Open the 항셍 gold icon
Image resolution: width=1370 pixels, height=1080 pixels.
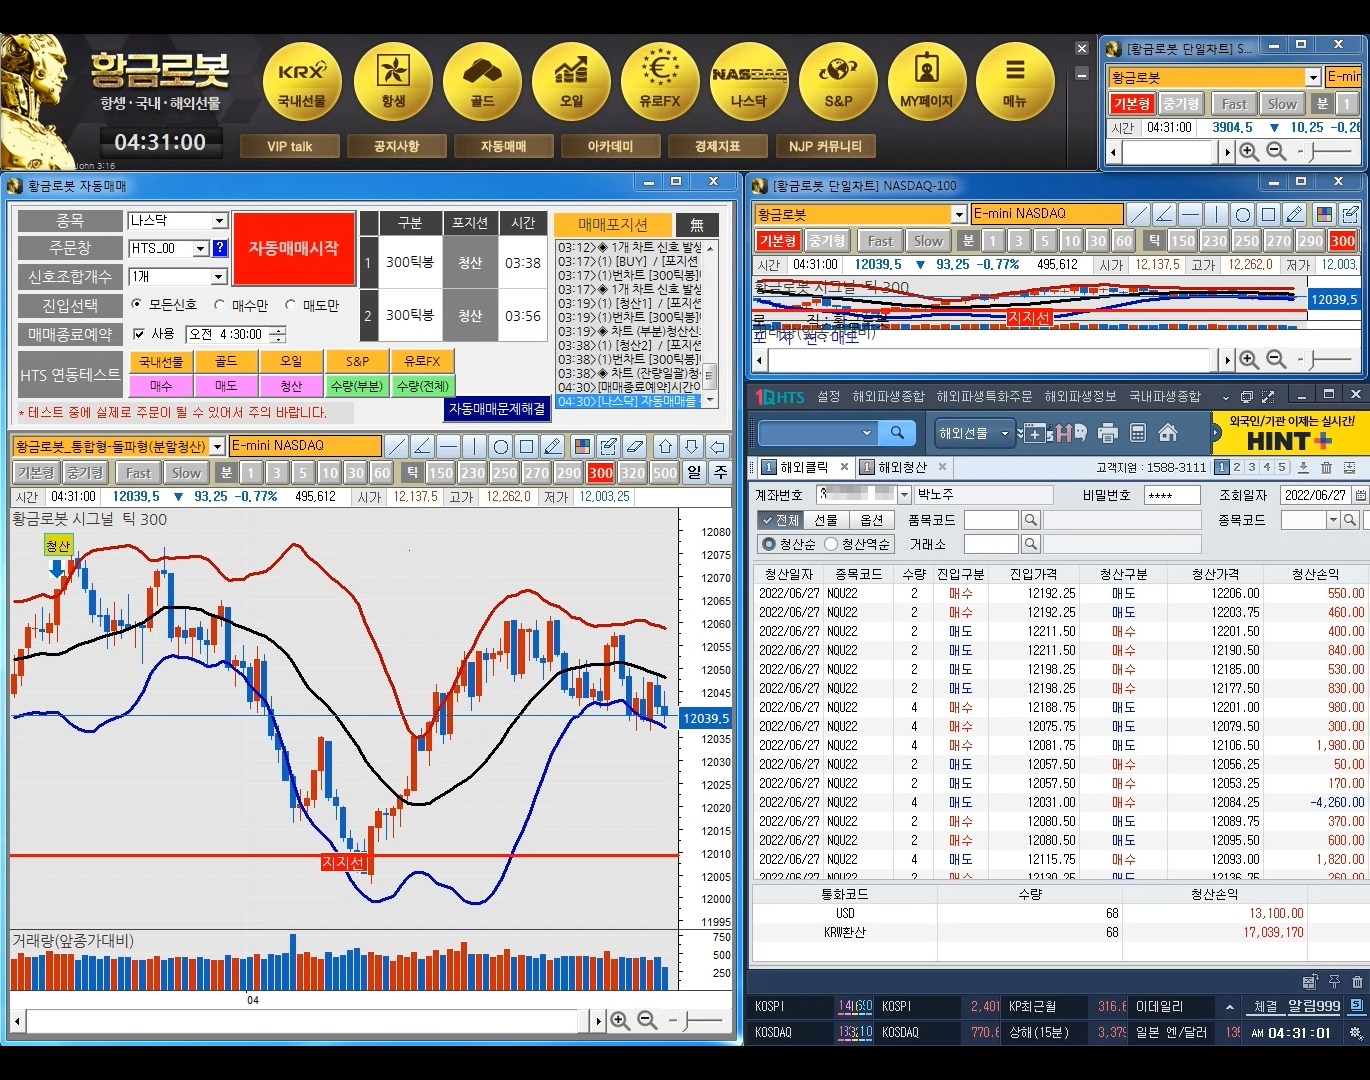pyautogui.click(x=393, y=82)
